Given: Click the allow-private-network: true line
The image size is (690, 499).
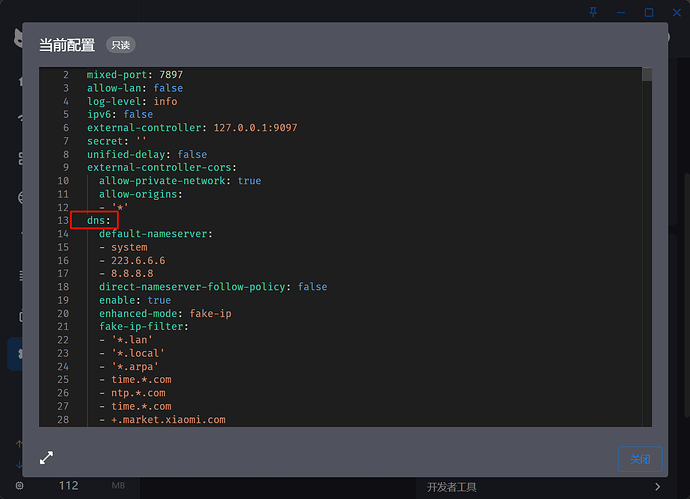Looking at the screenshot, I should coord(180,181).
